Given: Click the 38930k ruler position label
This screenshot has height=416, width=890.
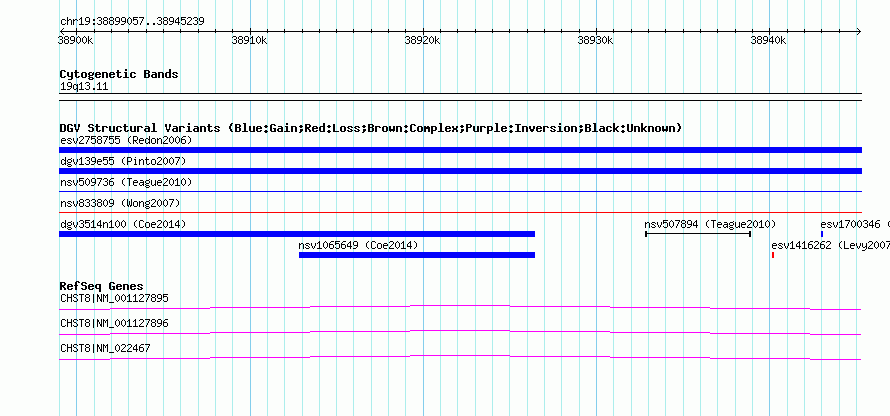Looking at the screenshot, I should click(595, 40).
